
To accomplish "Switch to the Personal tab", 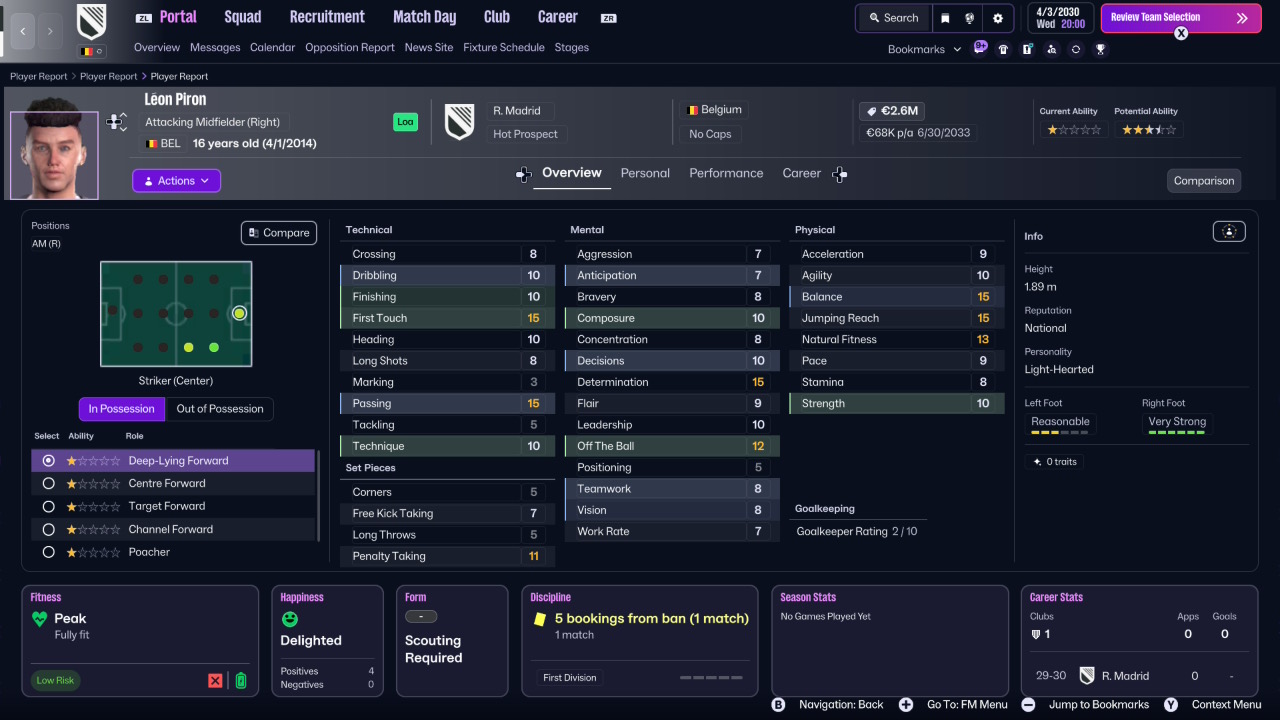I will [645, 173].
